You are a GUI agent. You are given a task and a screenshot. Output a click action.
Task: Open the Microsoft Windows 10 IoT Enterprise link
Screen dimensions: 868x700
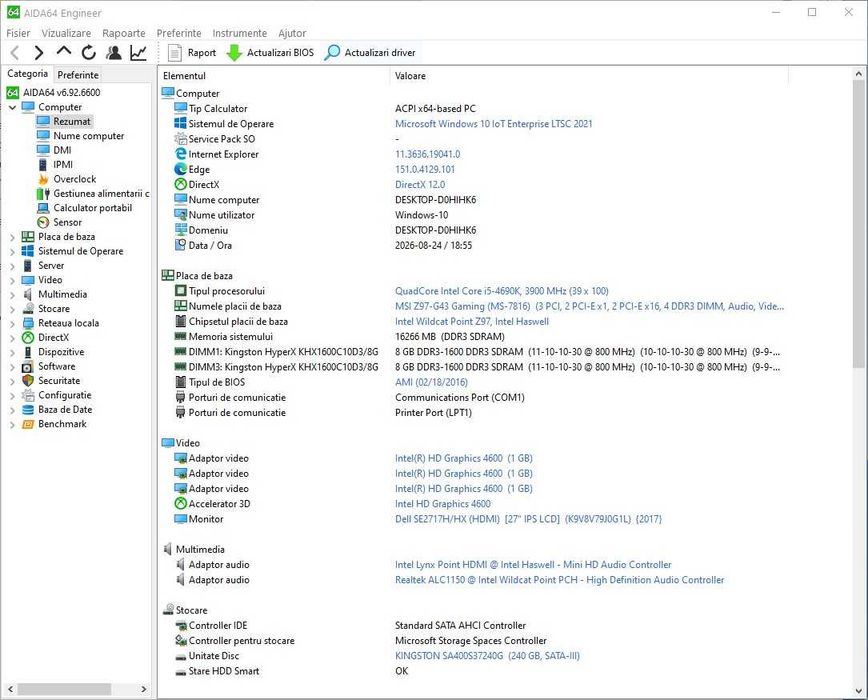(493, 124)
